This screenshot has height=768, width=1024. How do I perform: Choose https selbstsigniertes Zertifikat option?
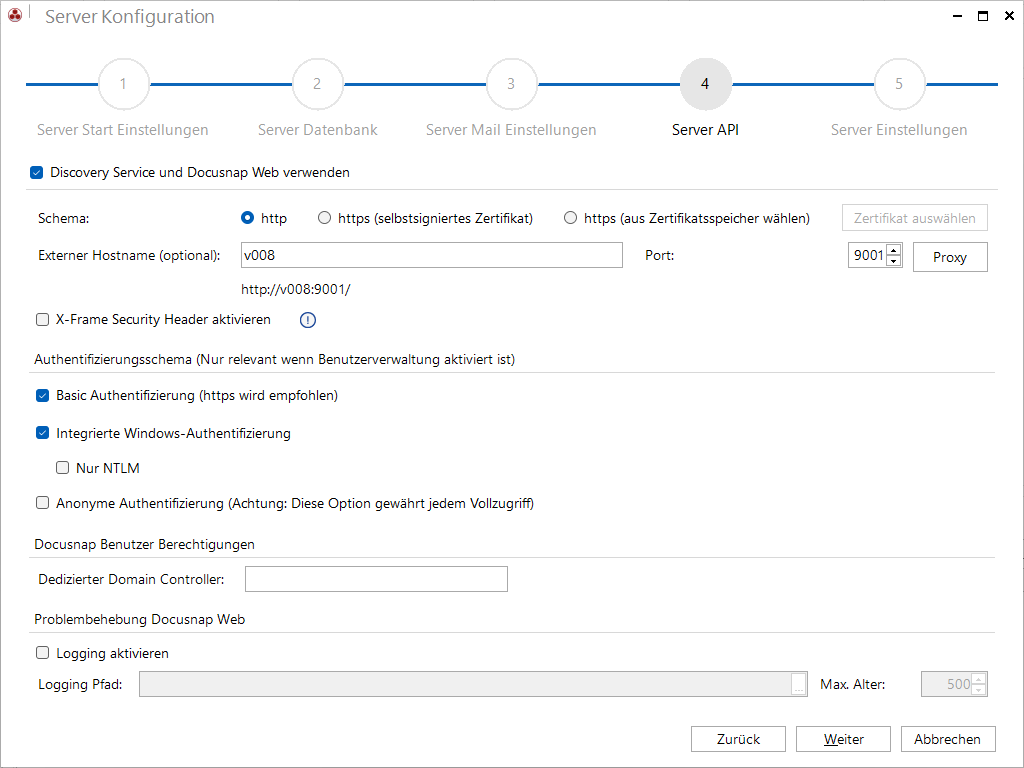point(324,218)
